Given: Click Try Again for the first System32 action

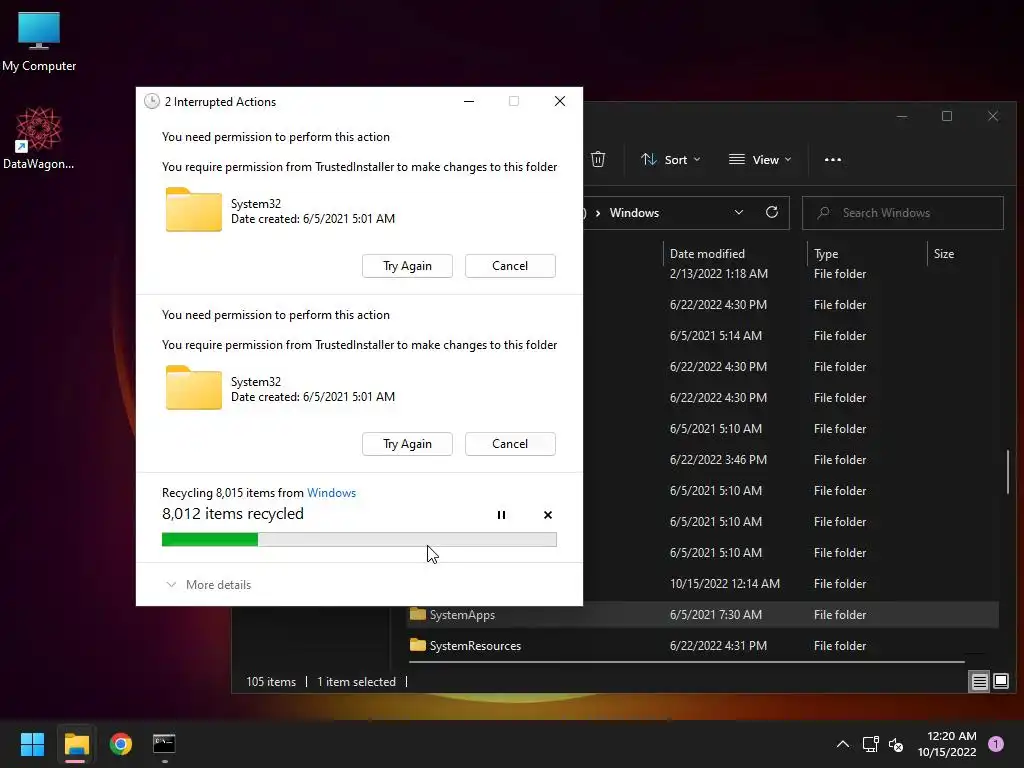Looking at the screenshot, I should 408,266.
